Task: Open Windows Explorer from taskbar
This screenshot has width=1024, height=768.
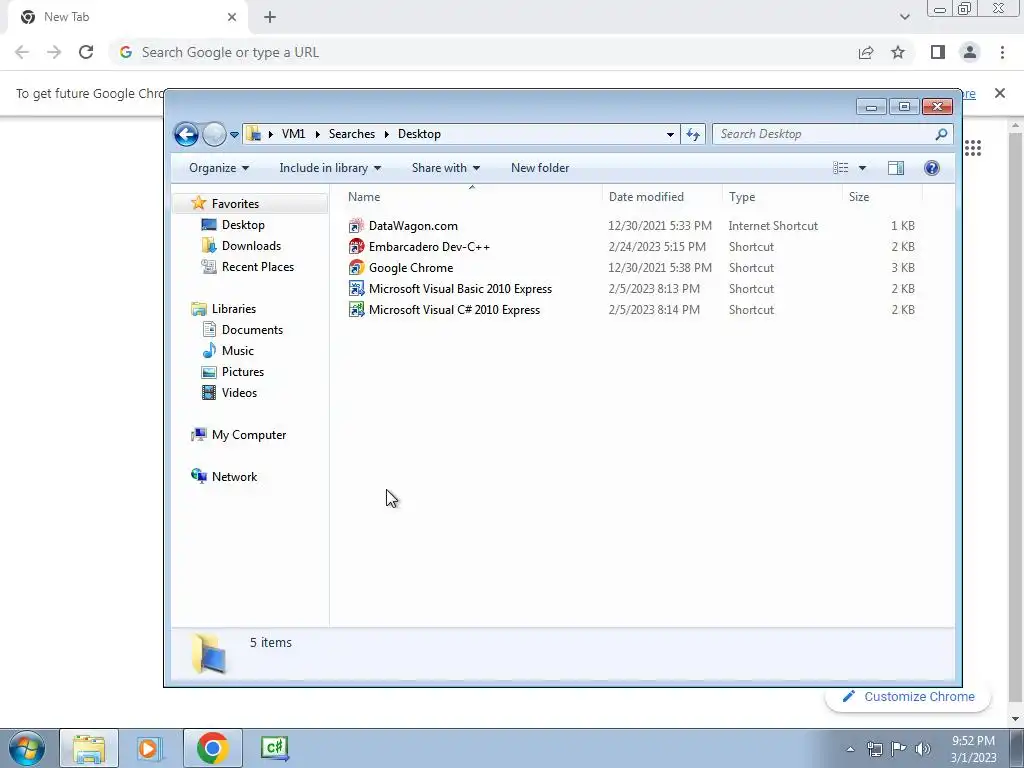Action: click(x=89, y=748)
